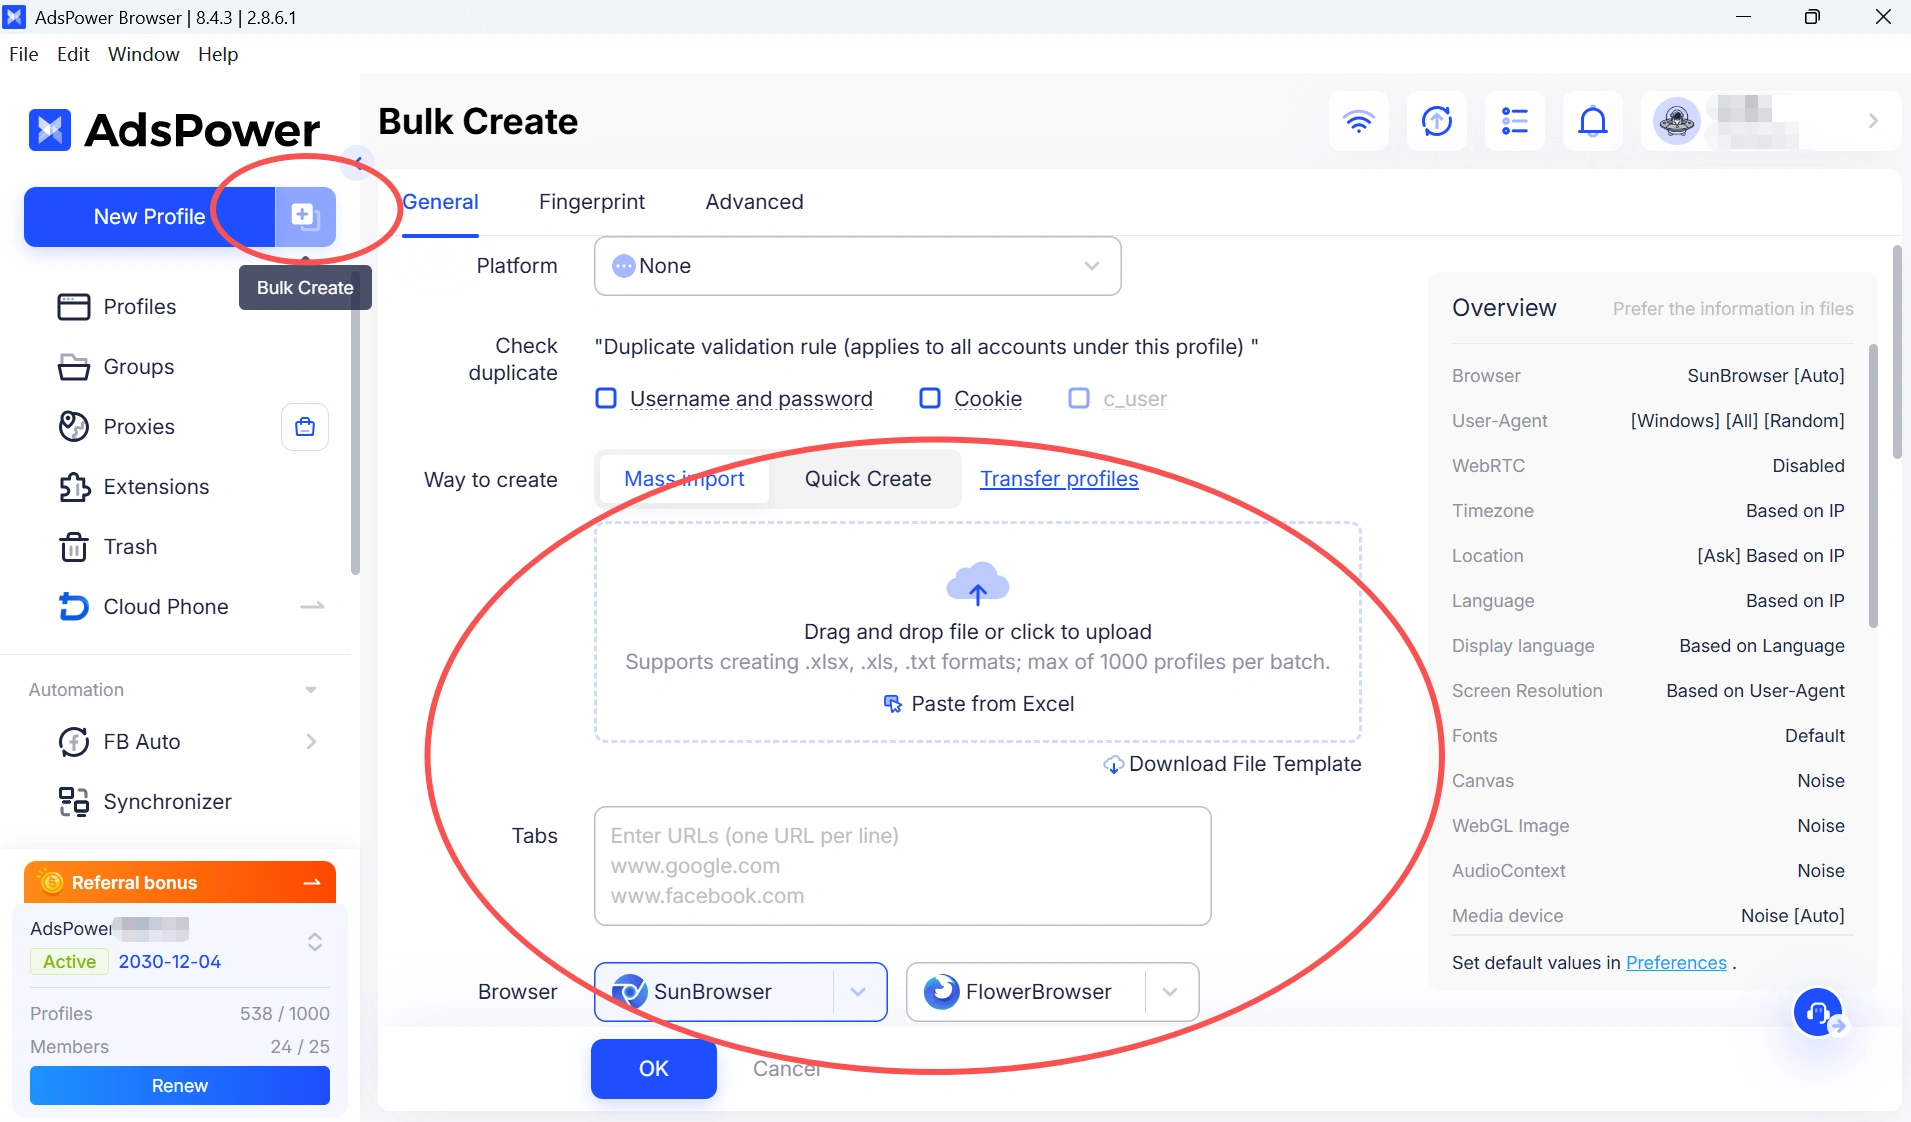
Task: Open the Help menu
Action: point(218,54)
